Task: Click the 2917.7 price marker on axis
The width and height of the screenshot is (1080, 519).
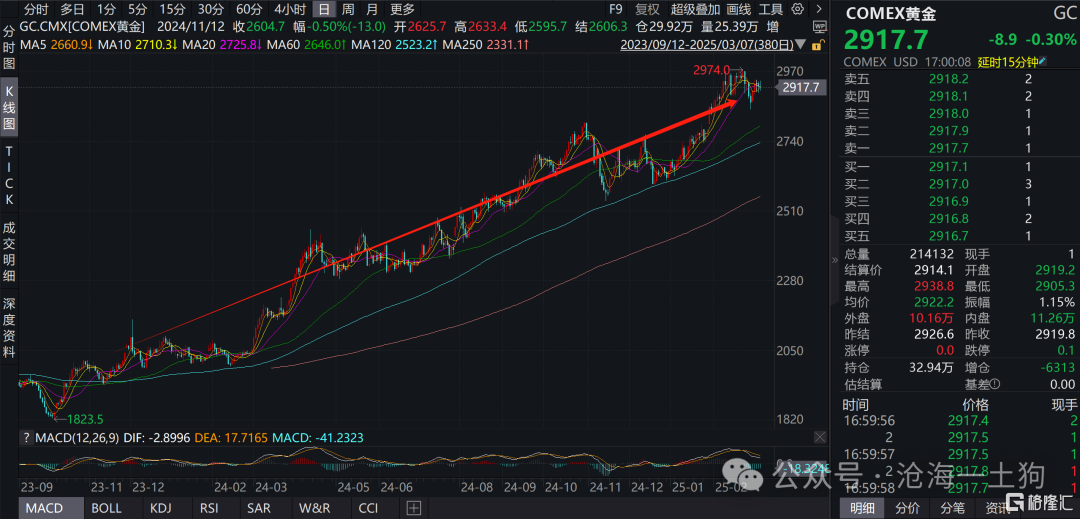Action: (x=801, y=87)
